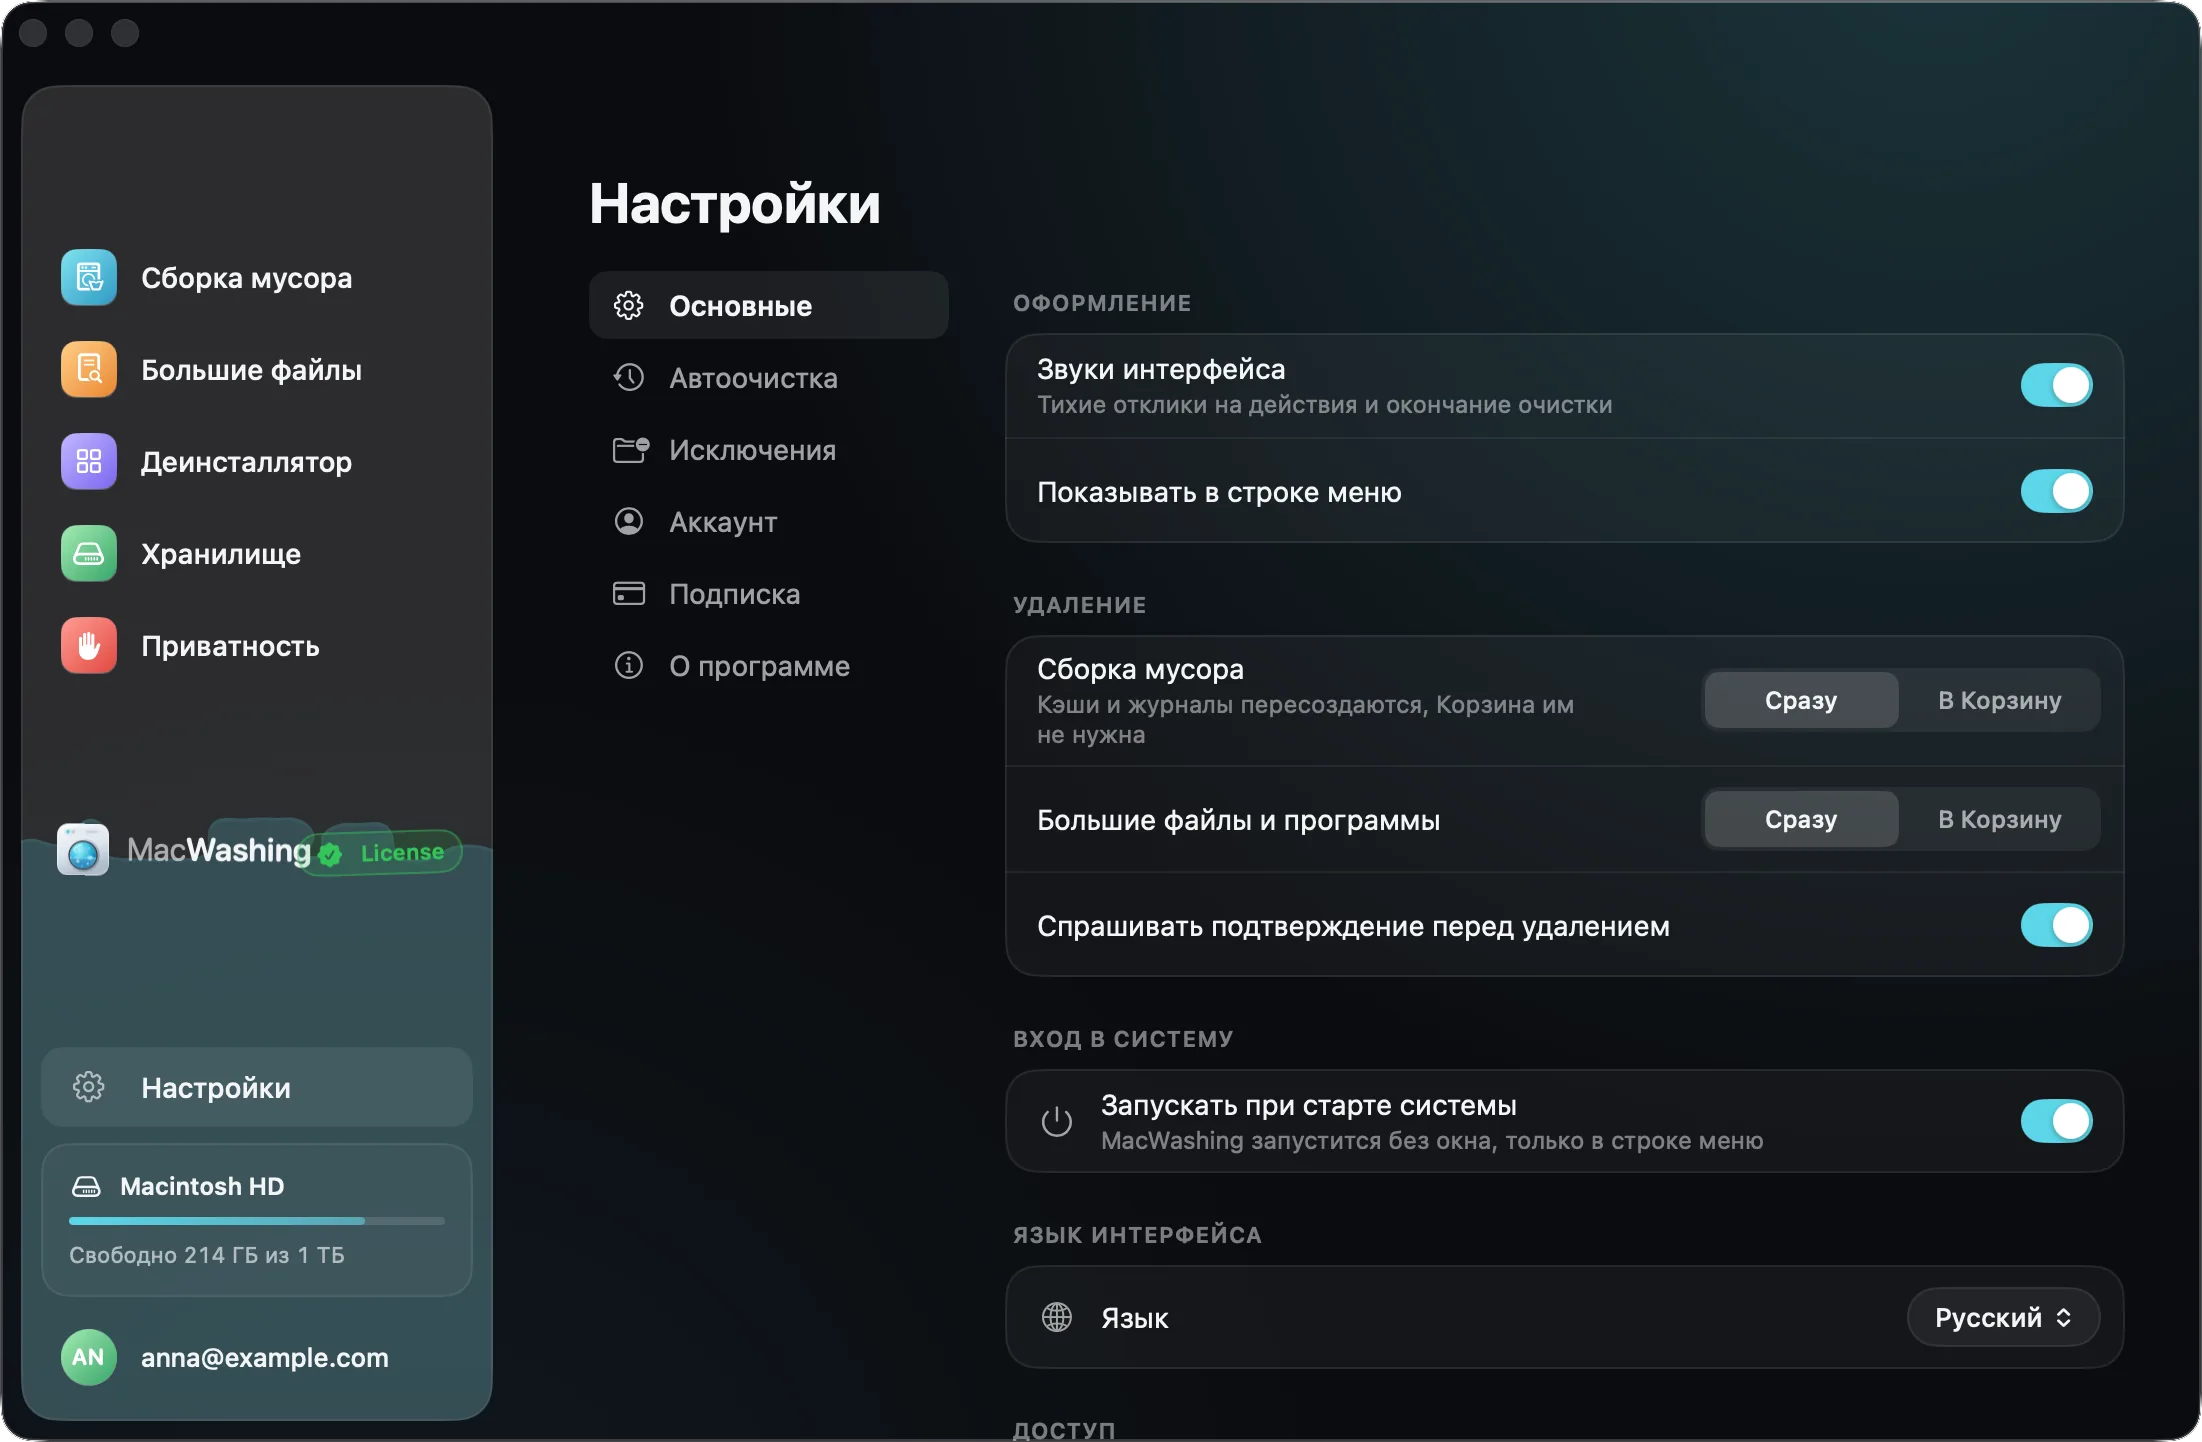Image resolution: width=2202 pixels, height=1442 pixels.
Task: Go to Приватность section
Action: tap(256, 646)
